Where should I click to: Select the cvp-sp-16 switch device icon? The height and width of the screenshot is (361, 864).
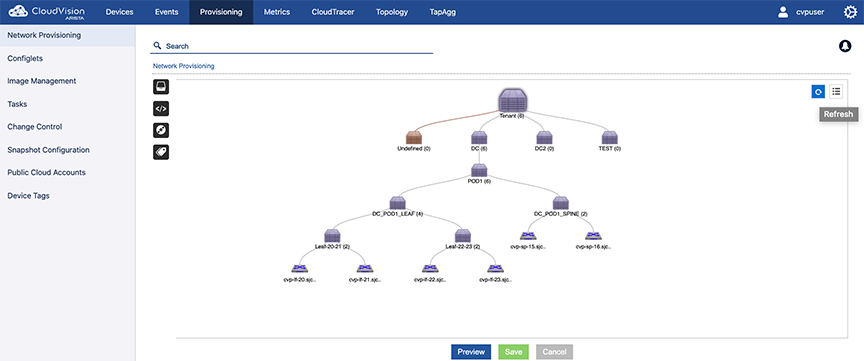(593, 236)
